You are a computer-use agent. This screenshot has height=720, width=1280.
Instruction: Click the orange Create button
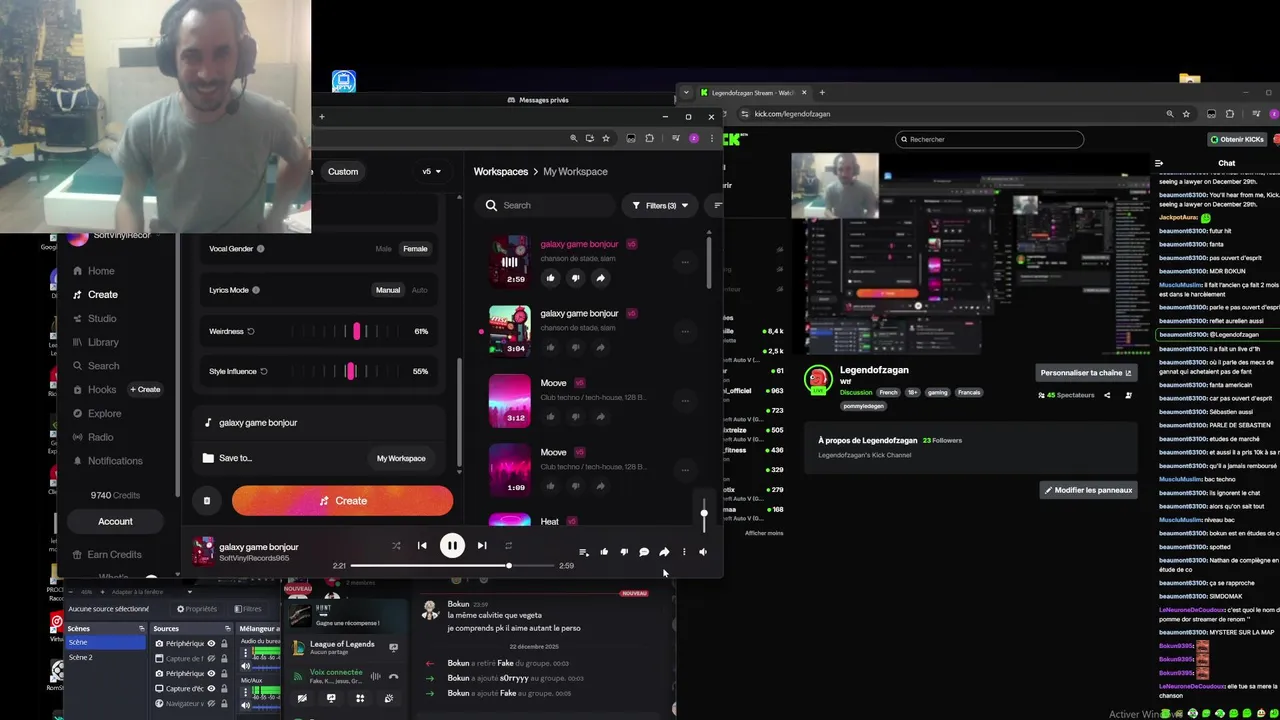tap(342, 501)
